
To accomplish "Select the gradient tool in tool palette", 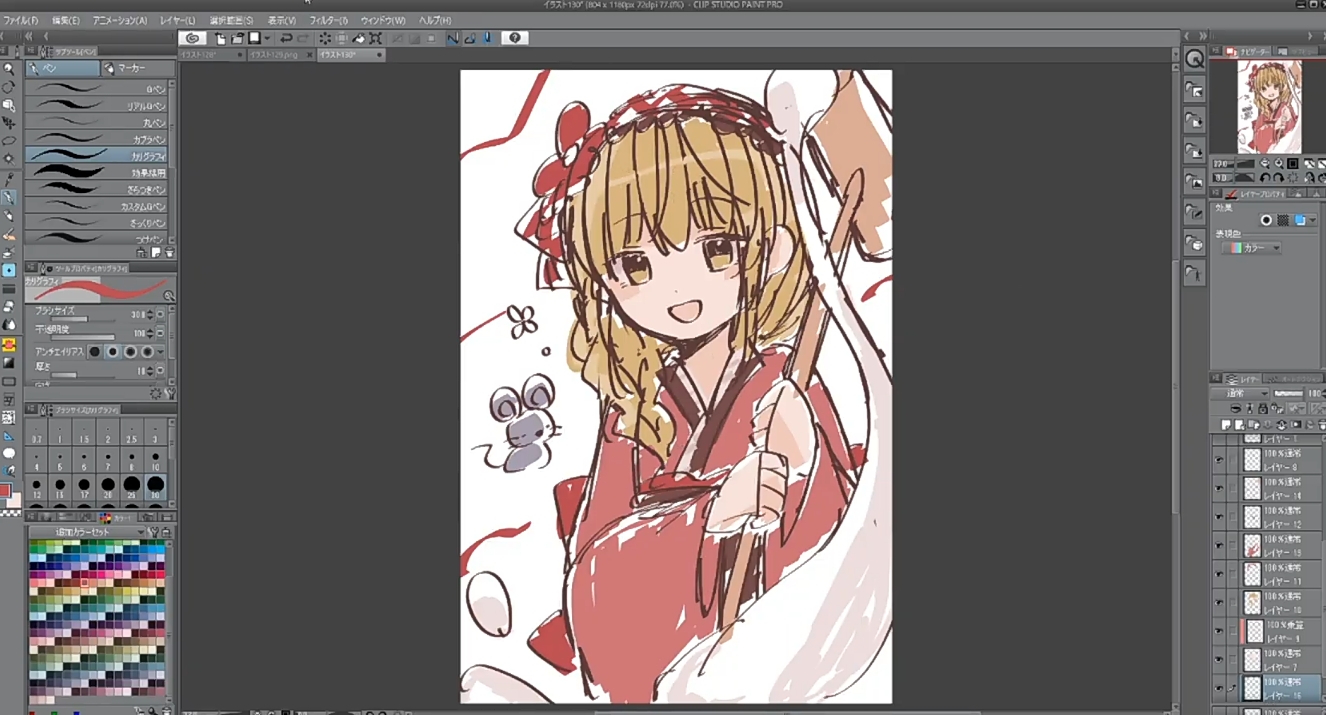I will point(9,362).
